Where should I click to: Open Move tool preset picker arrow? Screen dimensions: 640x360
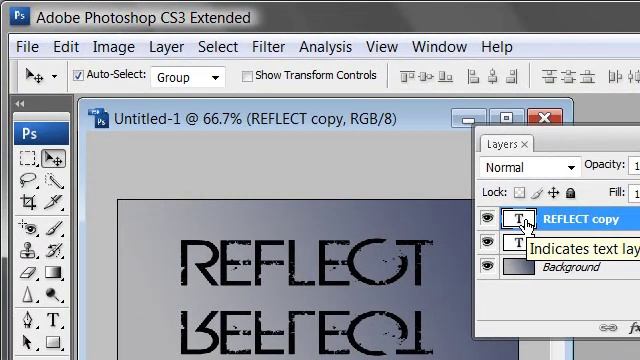(x=54, y=76)
